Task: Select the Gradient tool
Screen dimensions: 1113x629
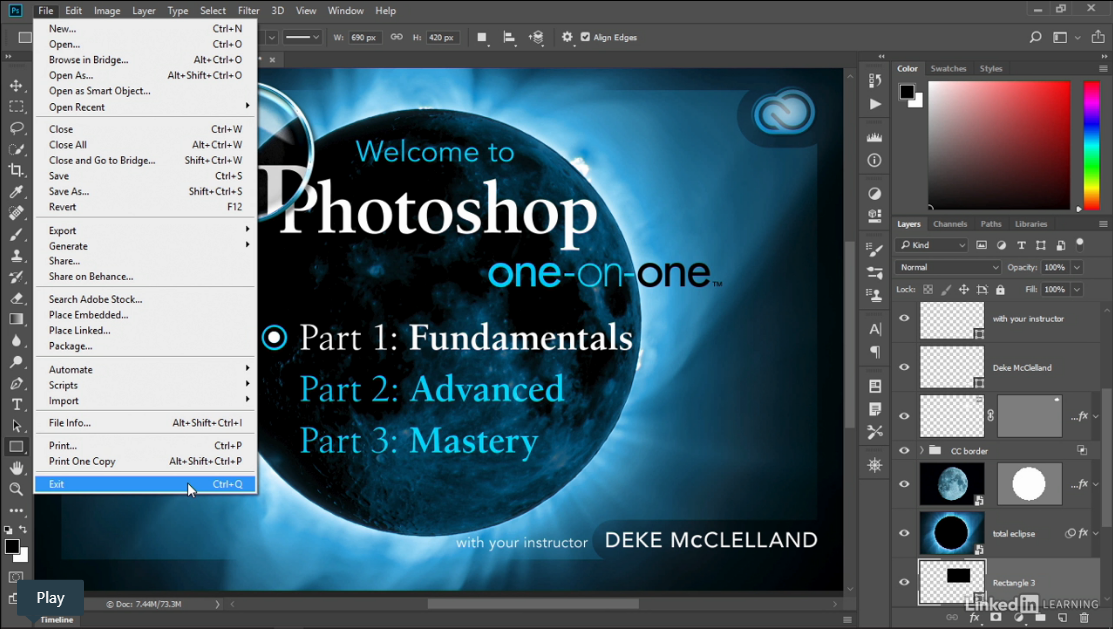Action: click(x=16, y=319)
